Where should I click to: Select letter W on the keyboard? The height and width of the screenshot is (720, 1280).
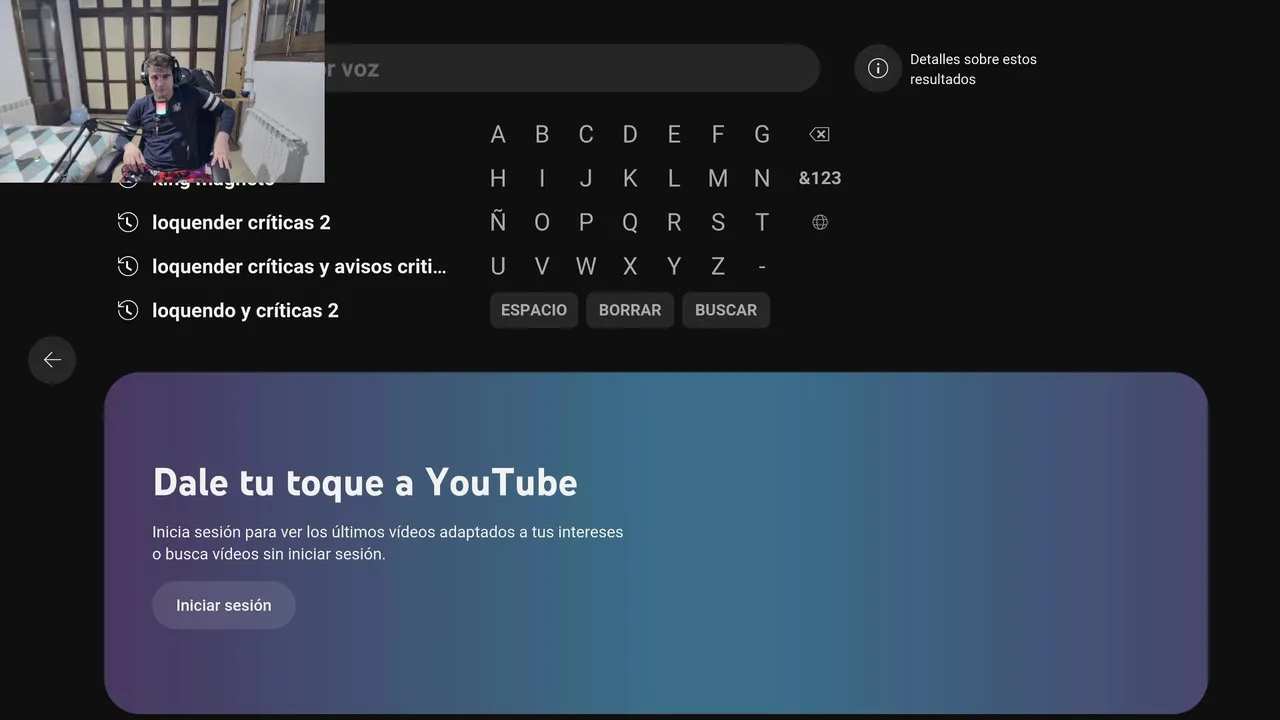[x=586, y=266]
